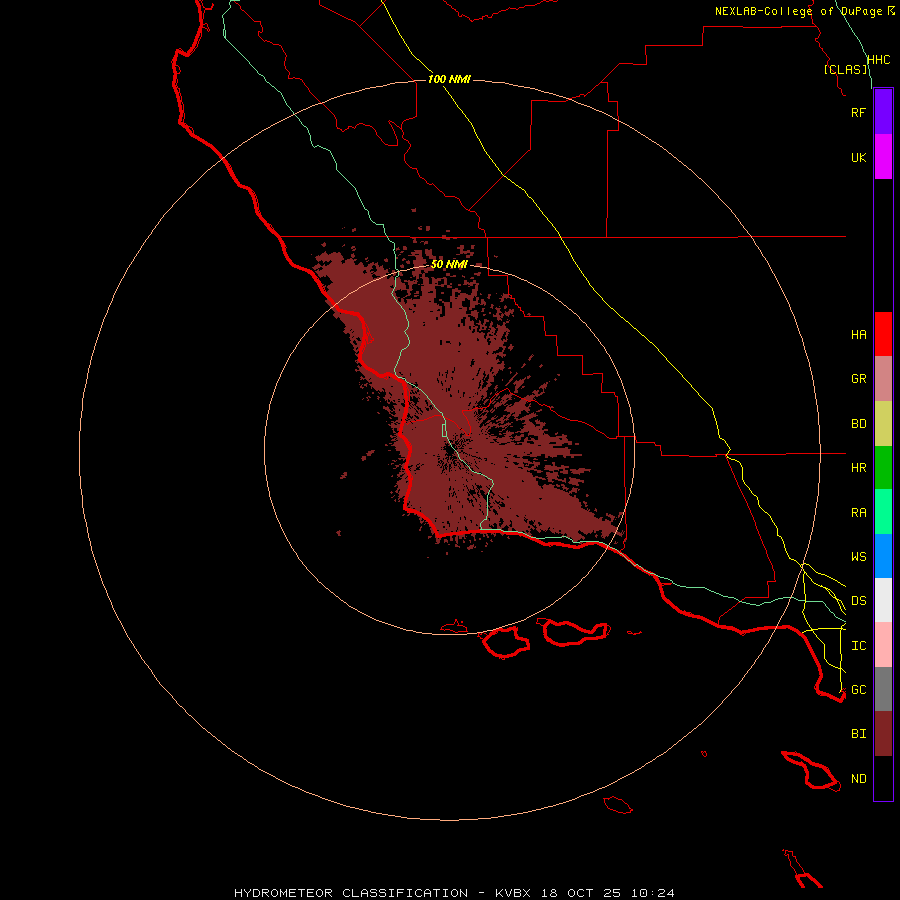Click the KVBX radar site center
This screenshot has height=900, width=900.
click(x=449, y=450)
